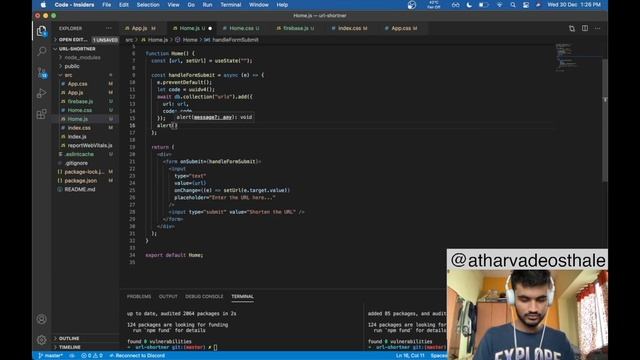Expand the Outline section
This screenshot has height=360, width=640.
coord(69,338)
